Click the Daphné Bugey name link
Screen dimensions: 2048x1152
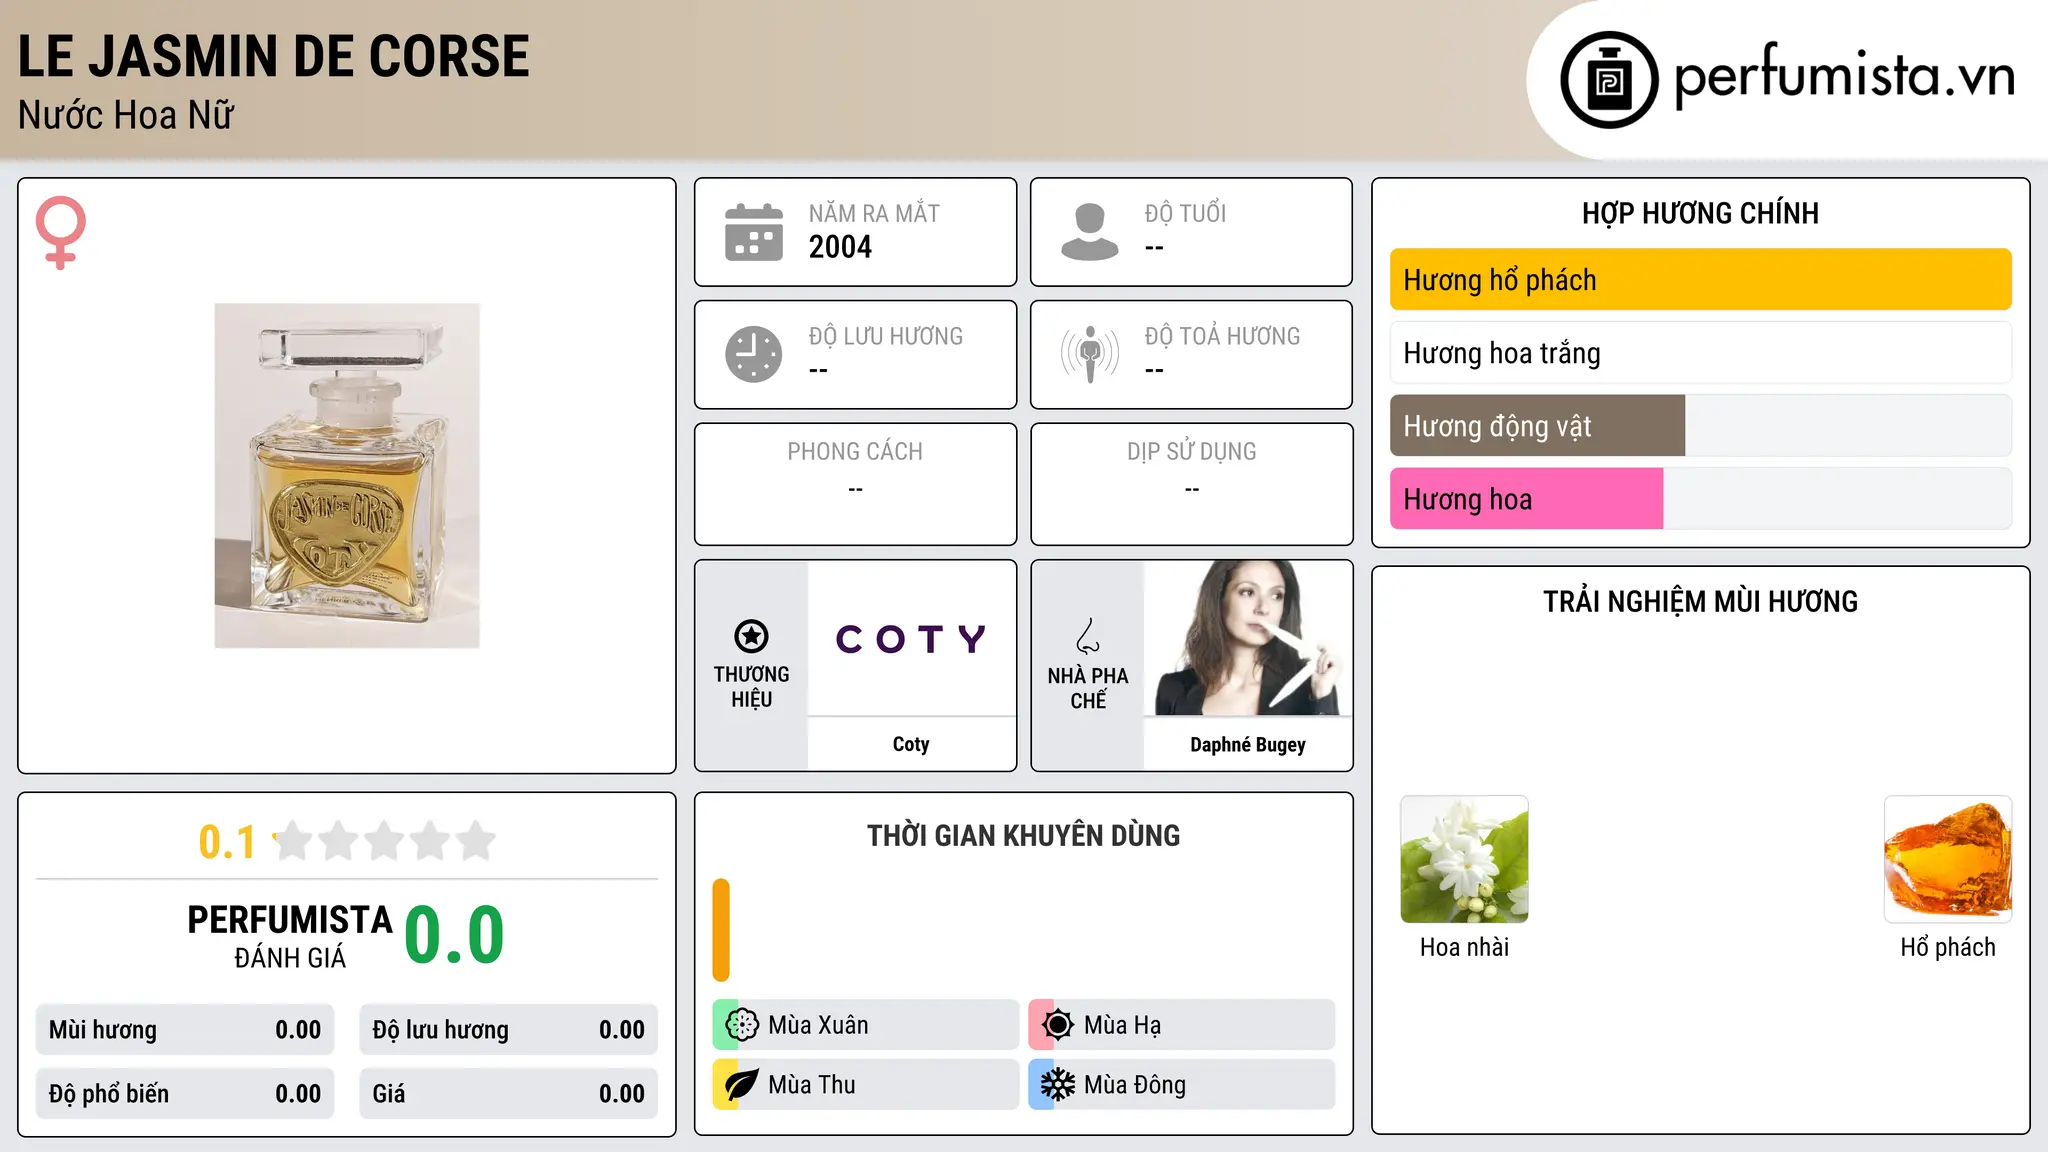[x=1248, y=744]
